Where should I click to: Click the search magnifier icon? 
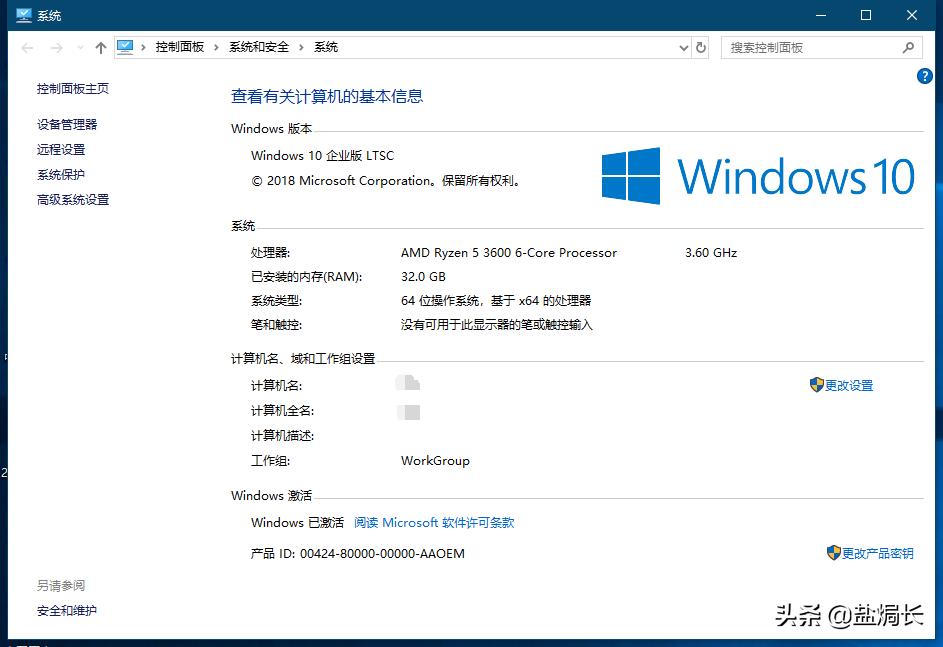906,47
